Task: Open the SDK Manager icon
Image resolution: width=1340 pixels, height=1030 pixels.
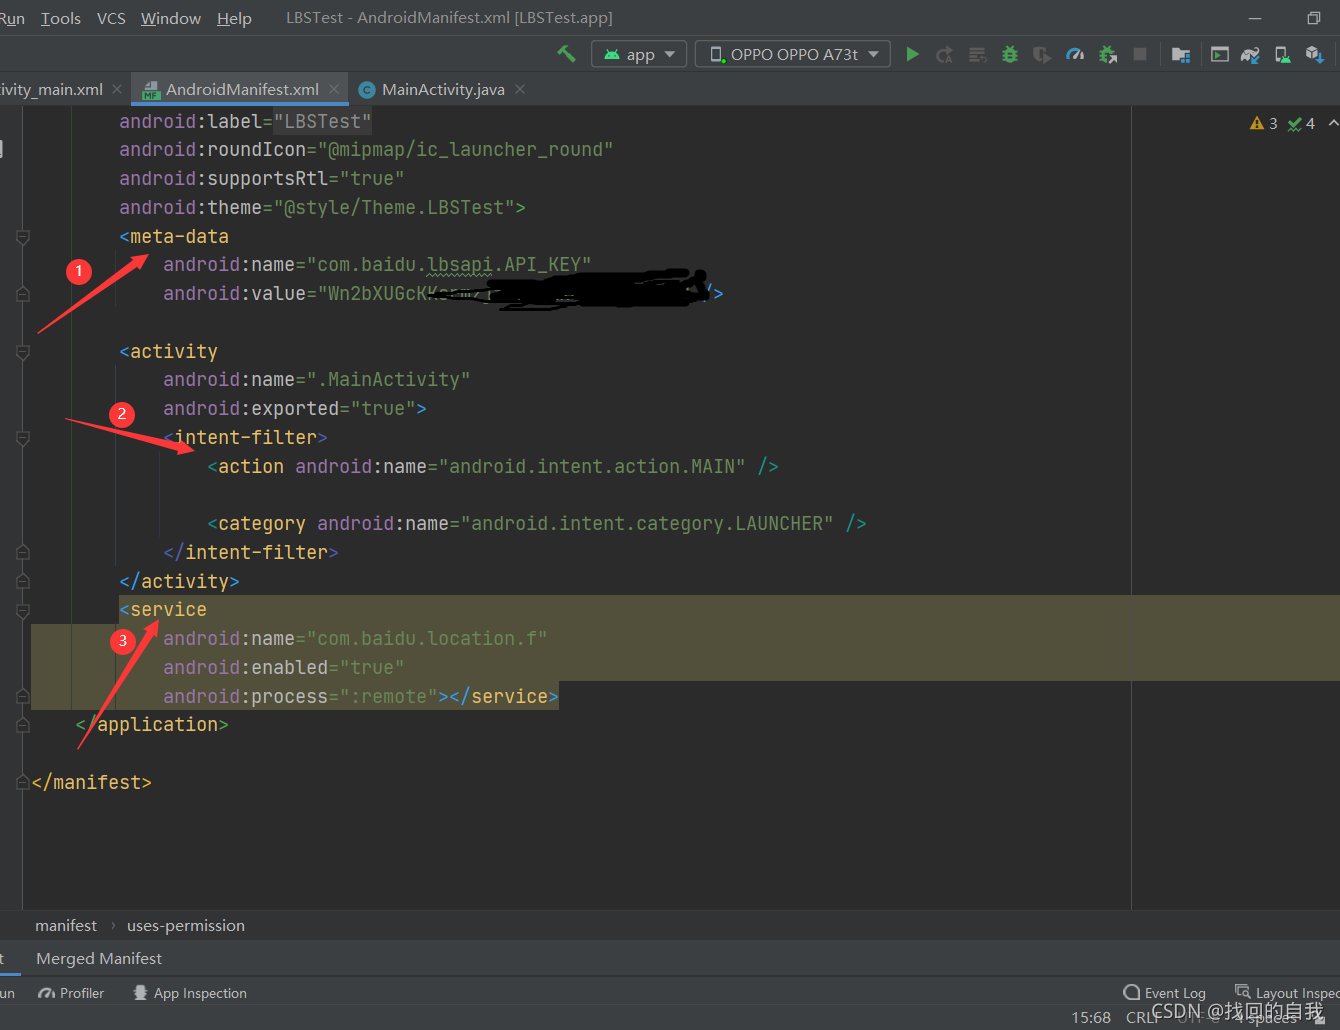Action: pyautogui.click(x=1314, y=54)
